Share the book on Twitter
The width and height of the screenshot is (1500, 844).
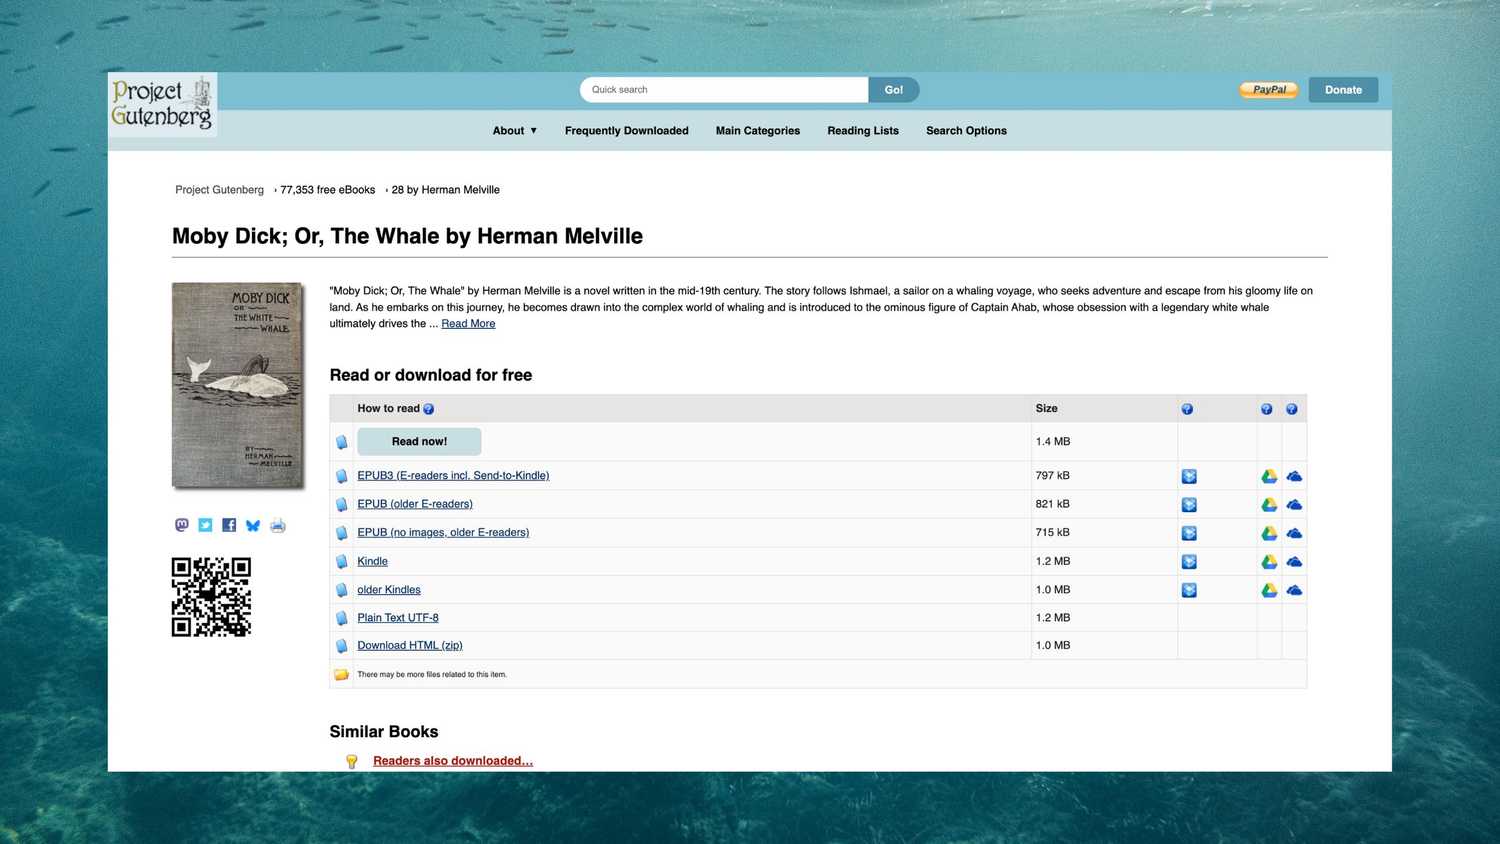205,524
